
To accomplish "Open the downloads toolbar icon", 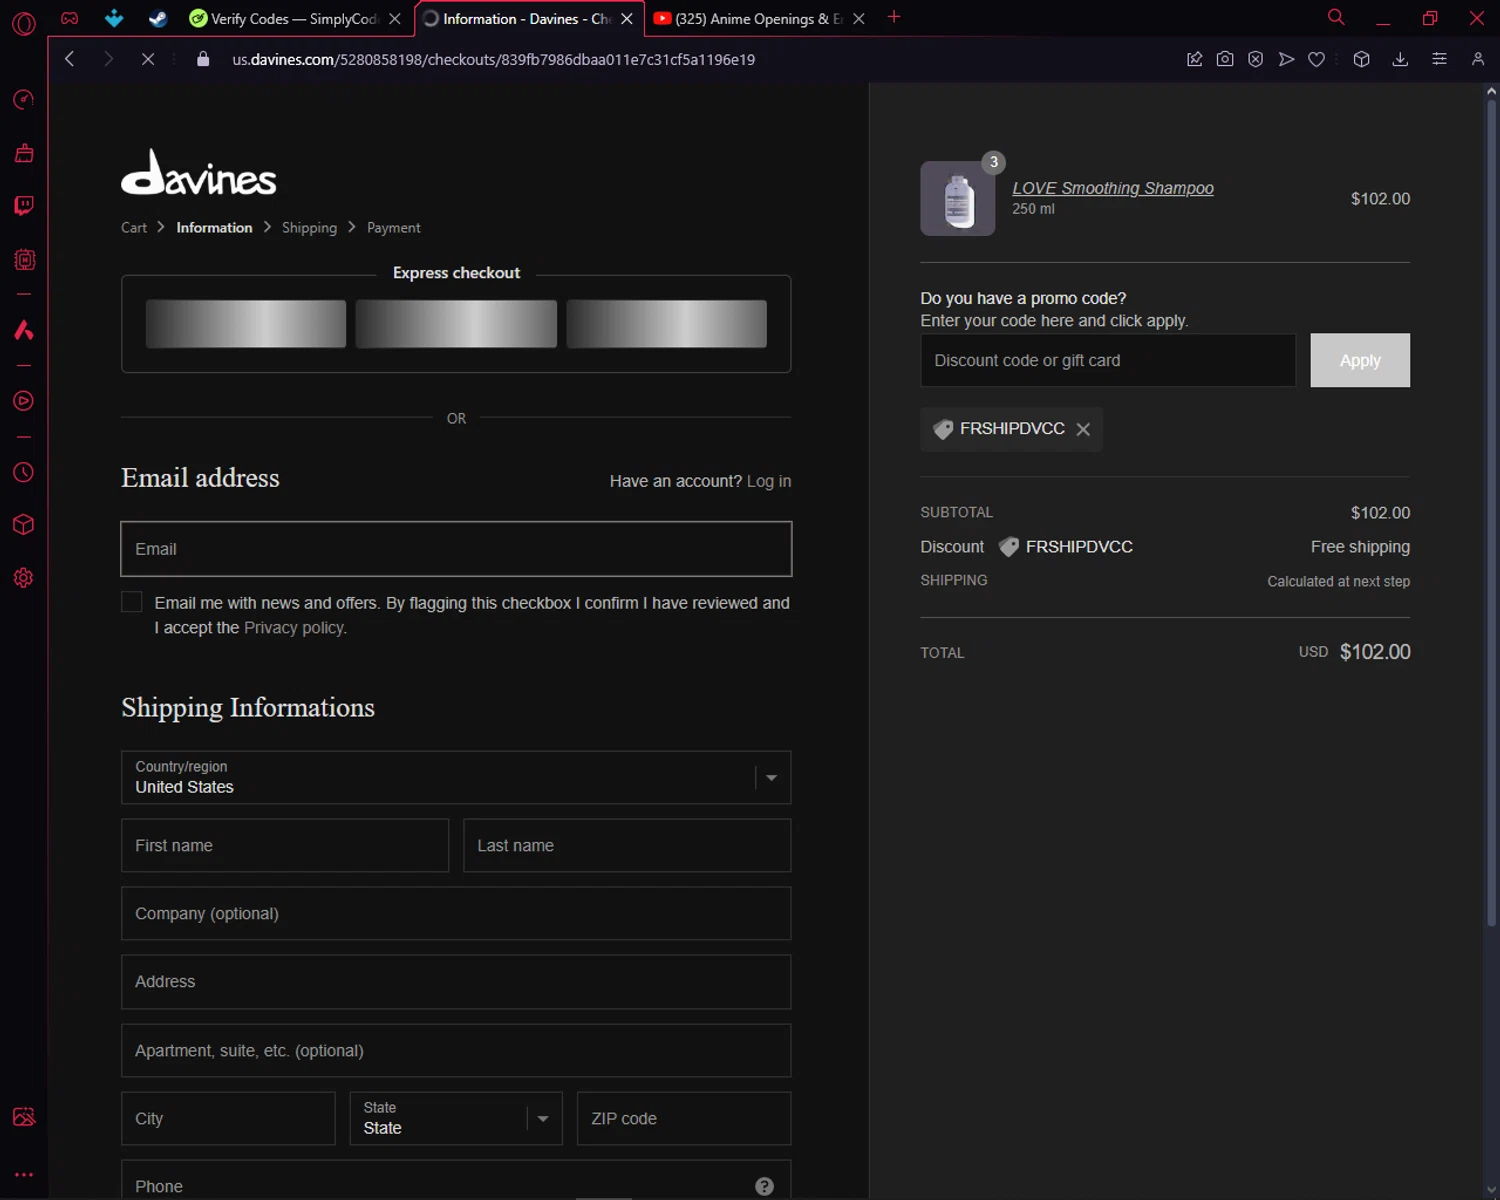I will click(1400, 59).
